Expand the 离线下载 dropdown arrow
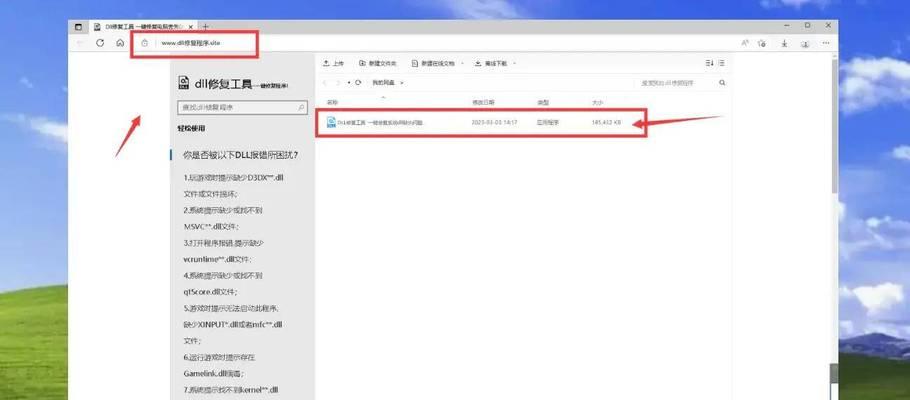Image resolution: width=910 pixels, height=400 pixels. click(x=515, y=63)
